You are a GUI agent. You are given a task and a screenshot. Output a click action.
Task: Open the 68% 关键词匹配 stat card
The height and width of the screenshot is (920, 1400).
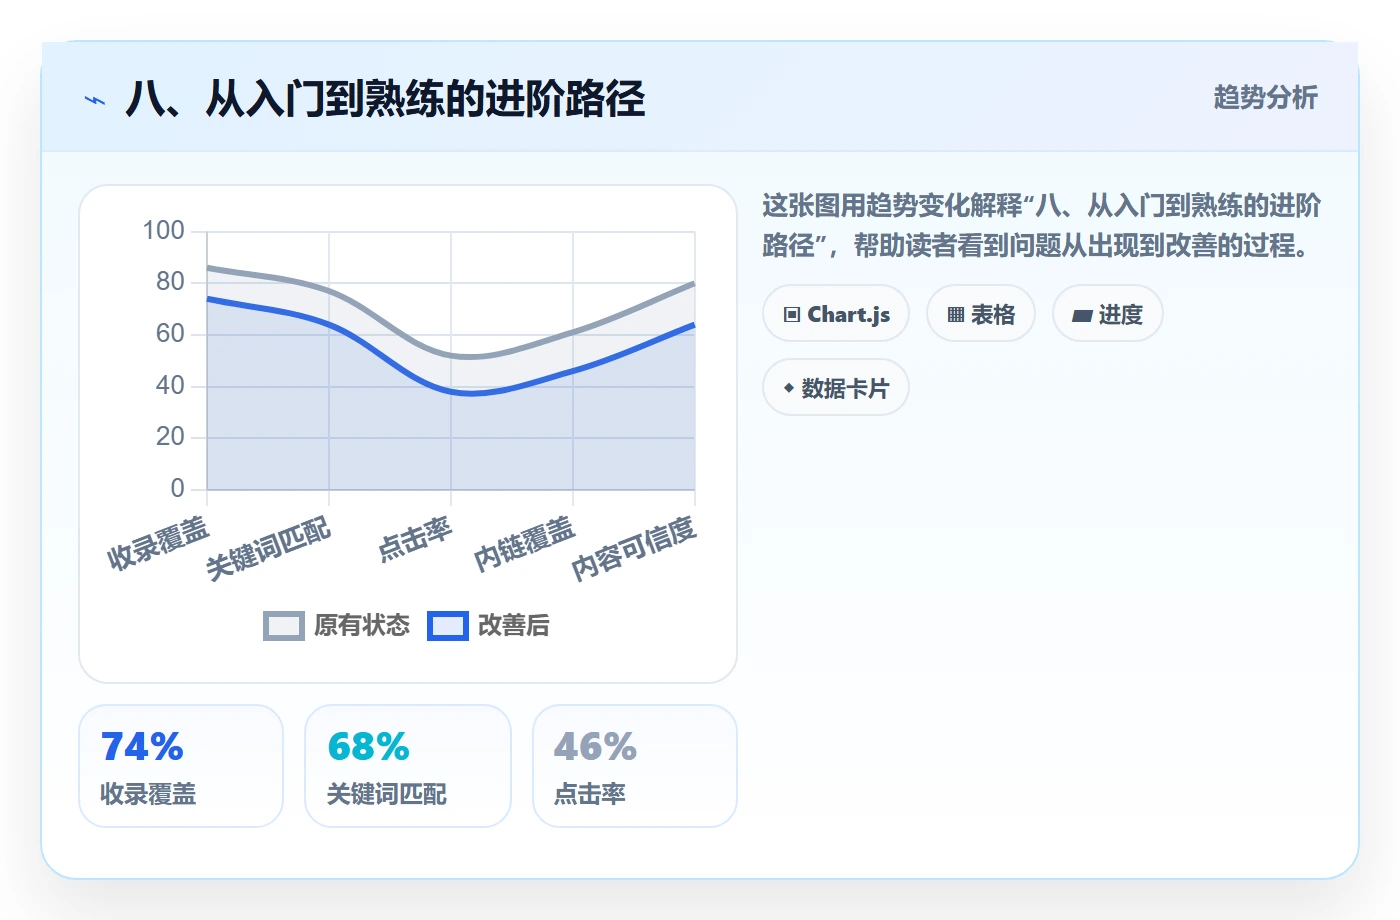[408, 766]
